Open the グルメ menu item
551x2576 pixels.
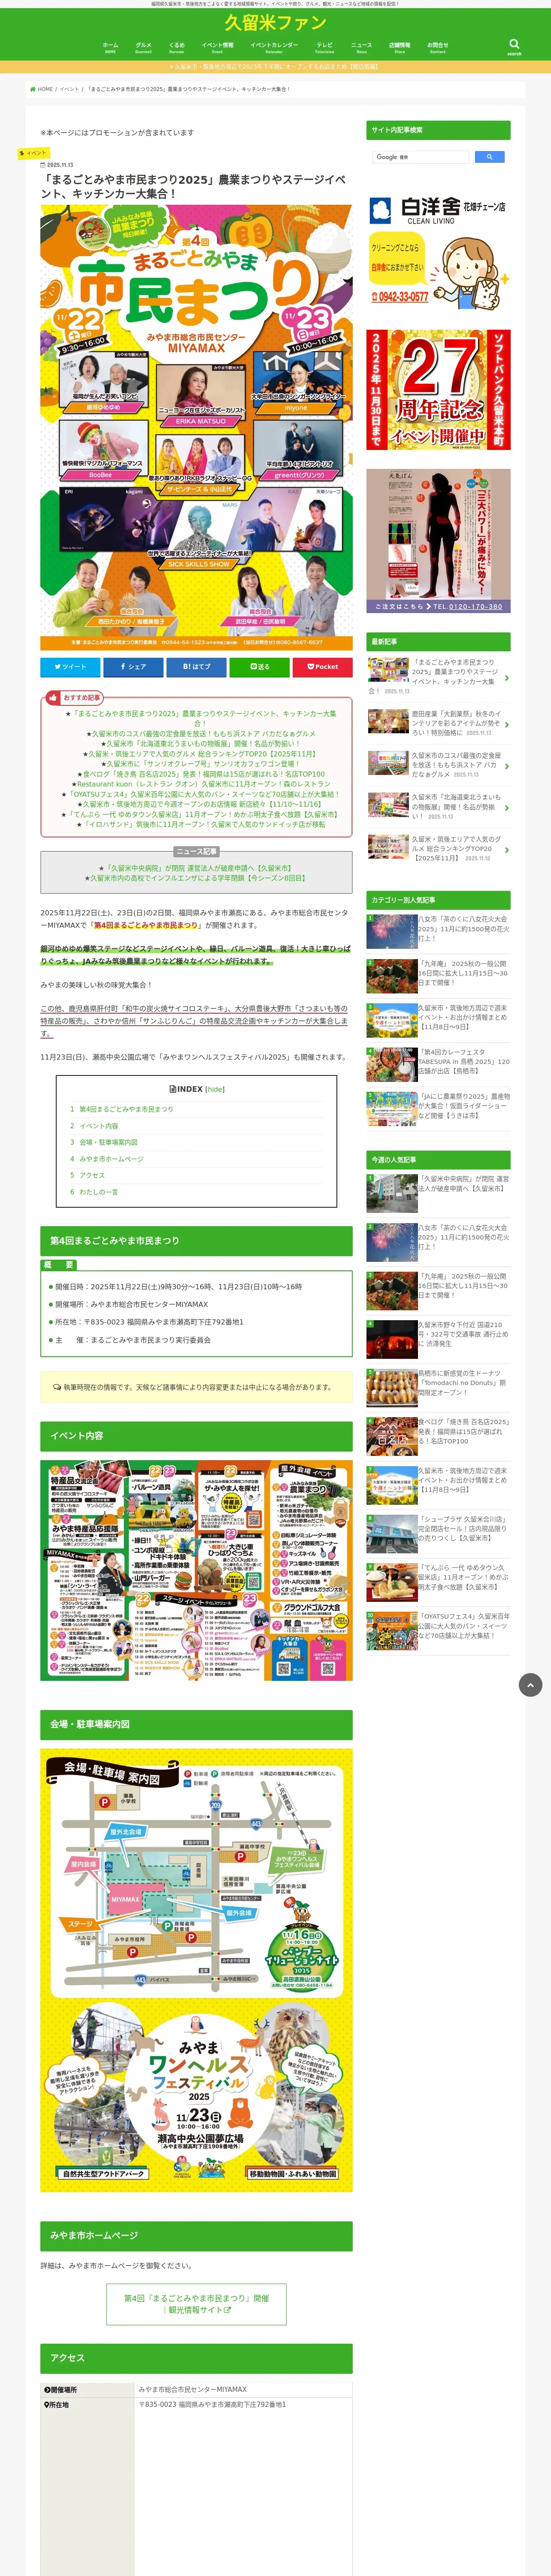tap(143, 47)
